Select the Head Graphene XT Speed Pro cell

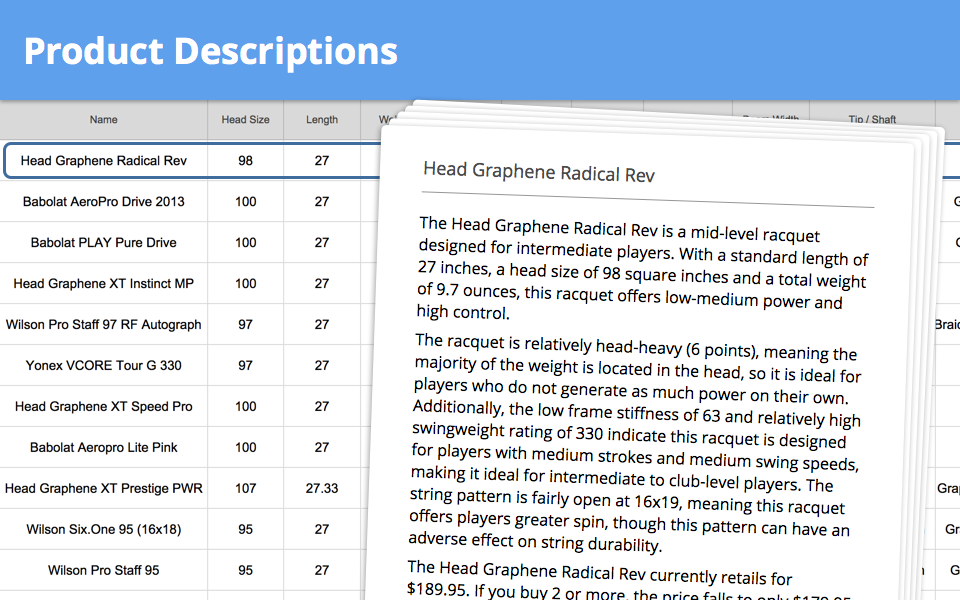(x=103, y=407)
